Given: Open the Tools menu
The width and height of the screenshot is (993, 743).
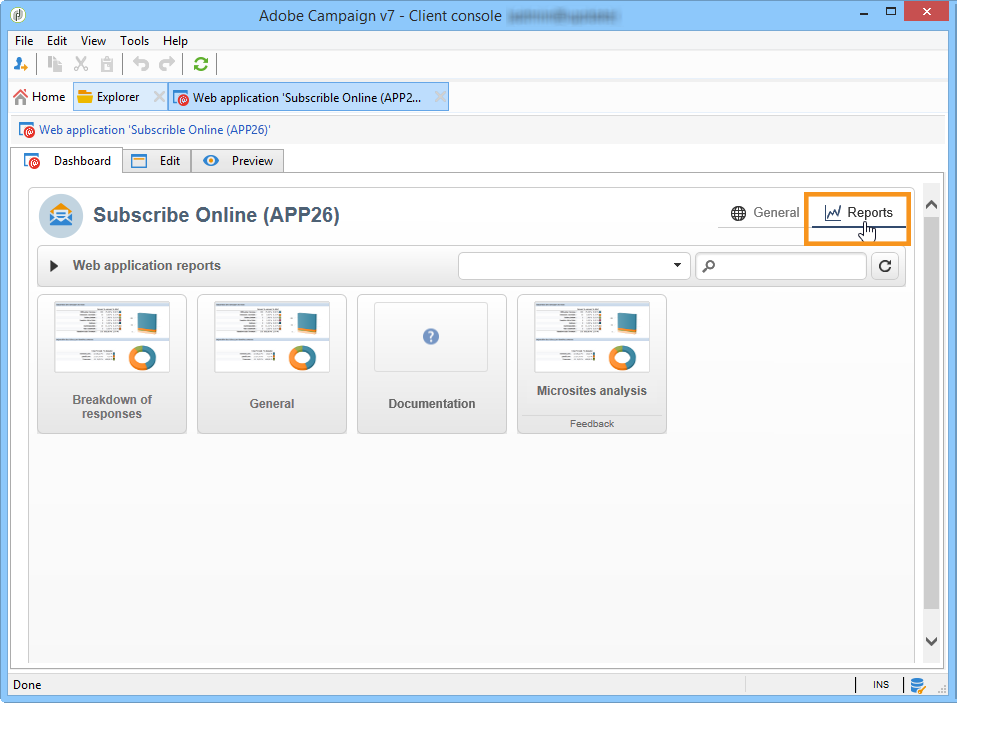Looking at the screenshot, I should point(134,41).
